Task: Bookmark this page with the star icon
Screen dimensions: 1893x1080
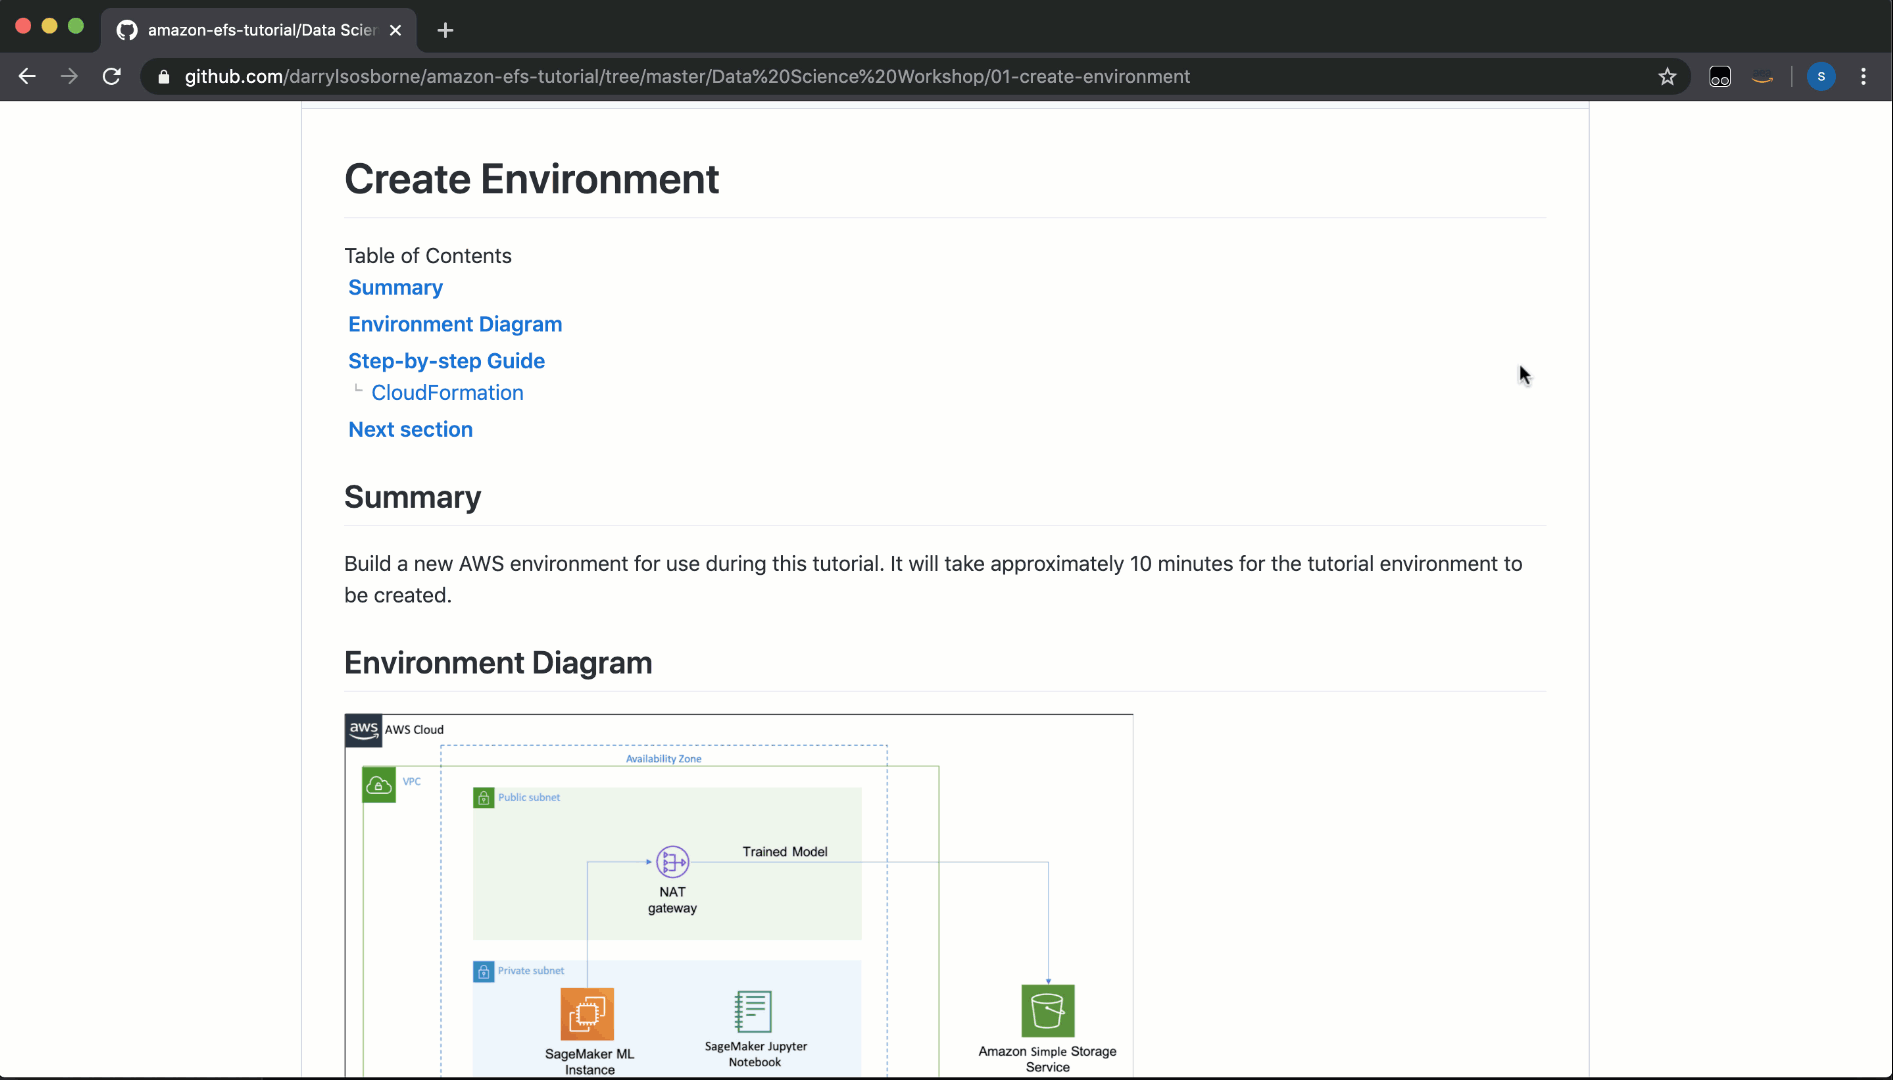Action: [x=1667, y=76]
